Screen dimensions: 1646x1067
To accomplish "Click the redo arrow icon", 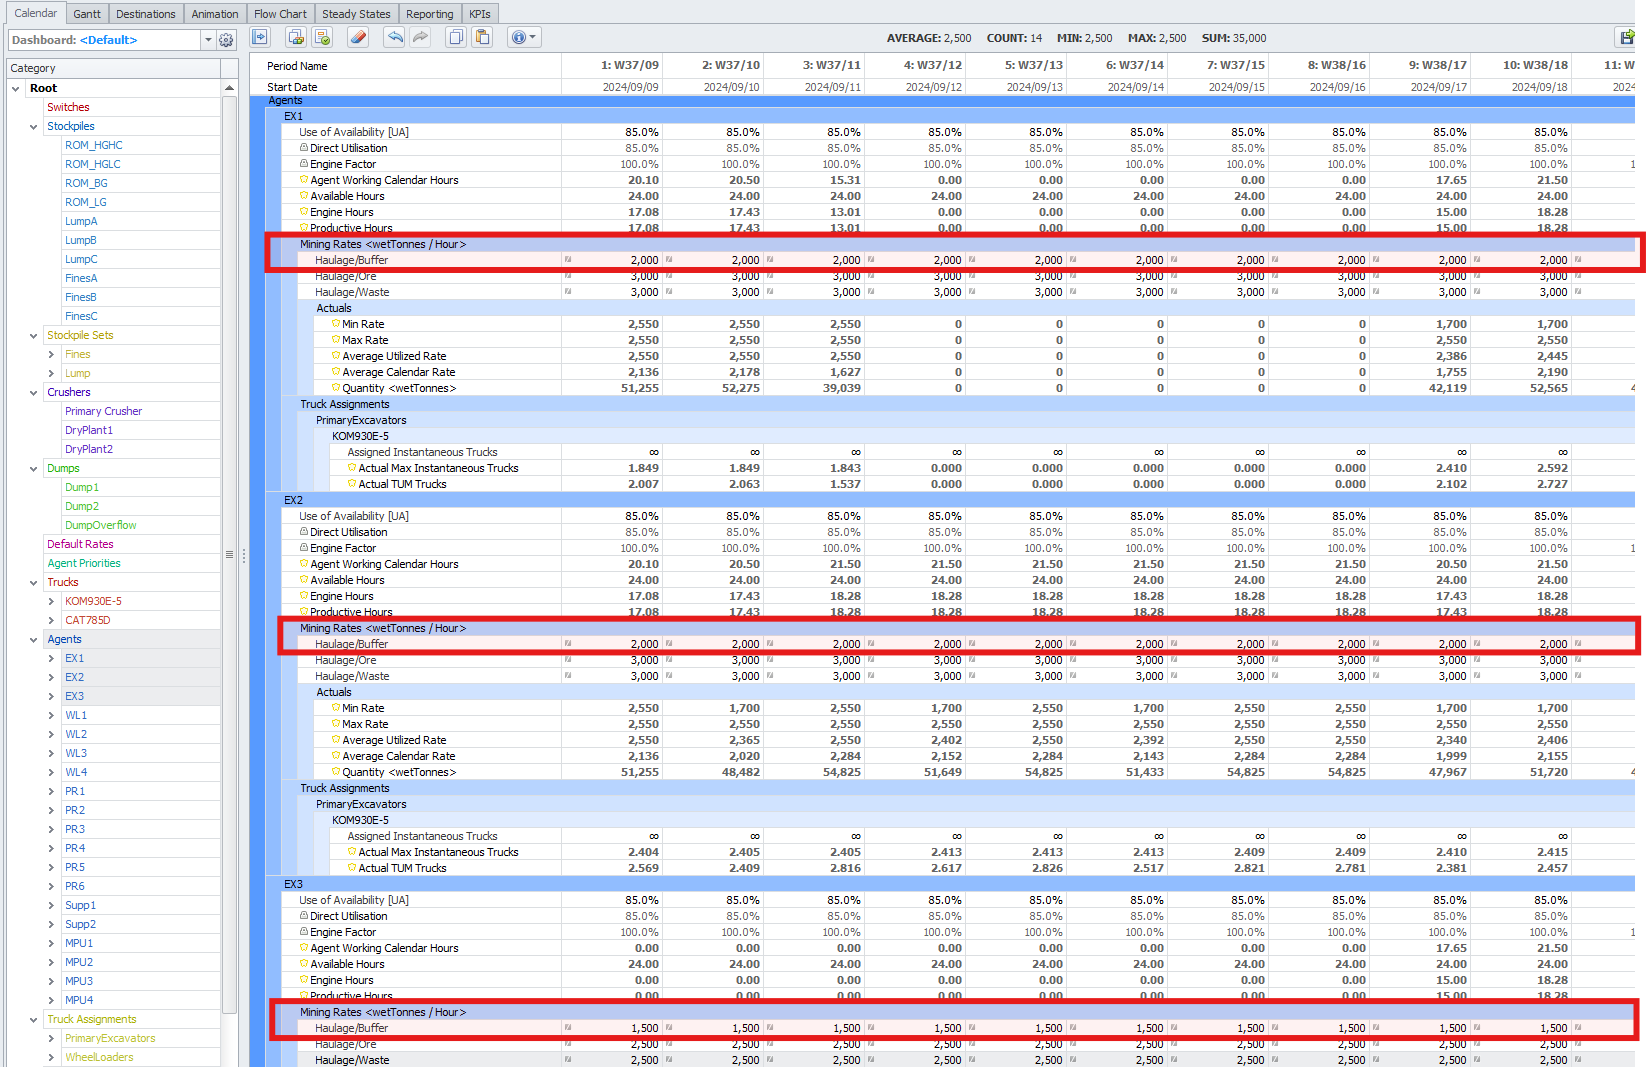I will [x=420, y=38].
